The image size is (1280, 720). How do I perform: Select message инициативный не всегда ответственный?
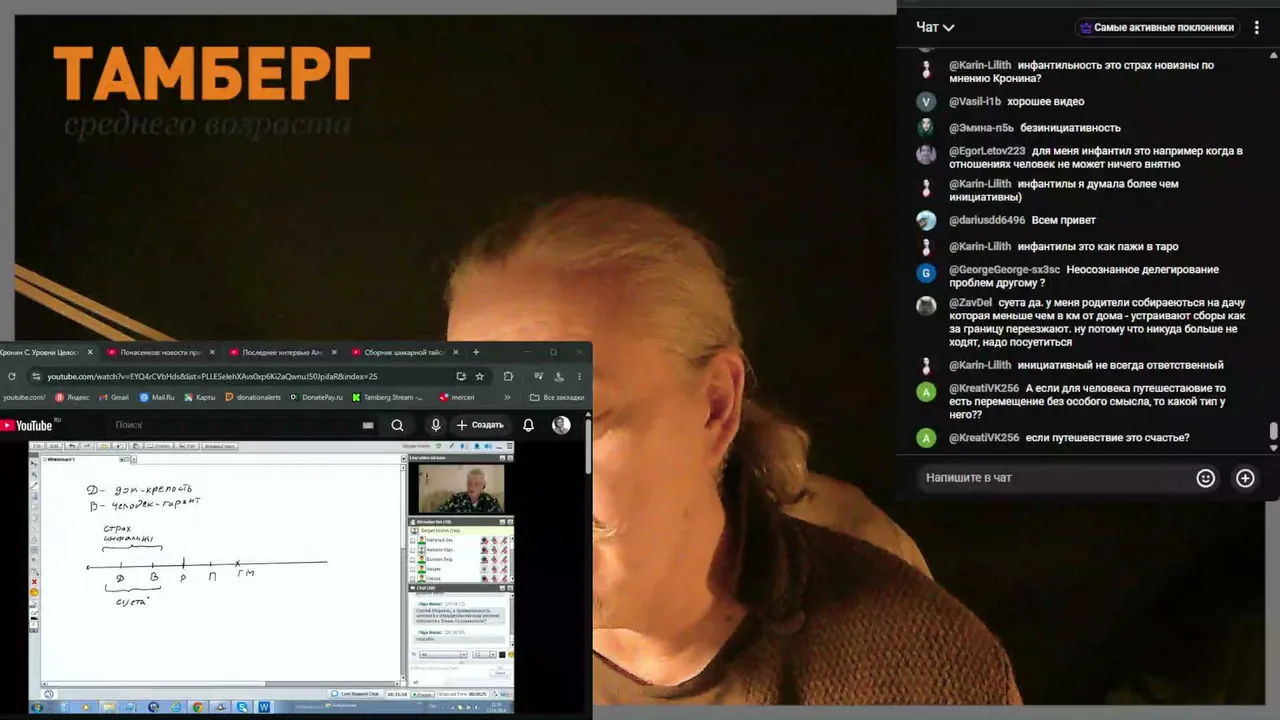pos(1120,366)
